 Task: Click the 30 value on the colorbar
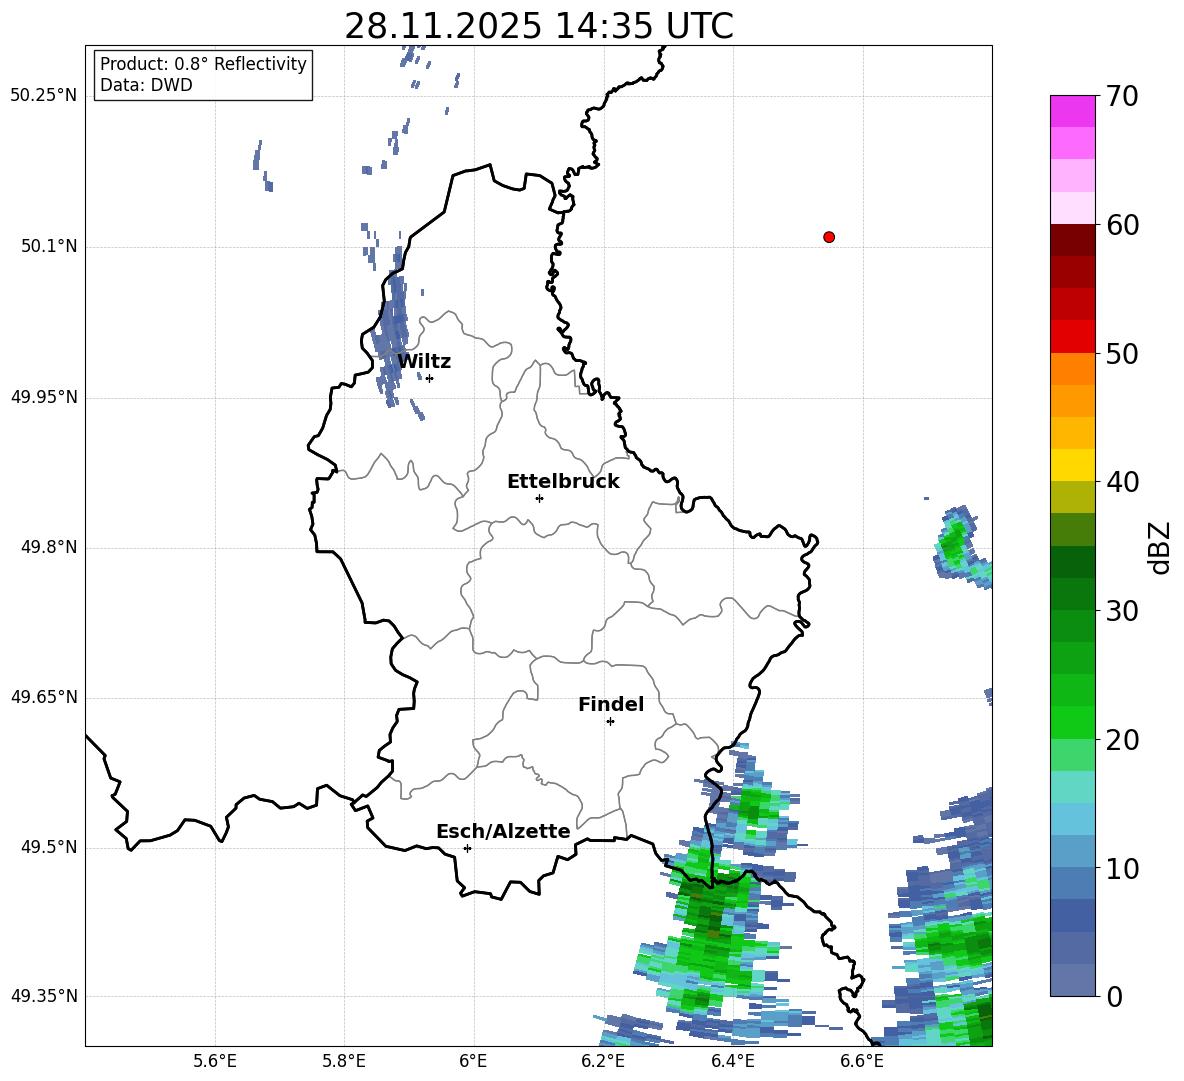(1122, 611)
